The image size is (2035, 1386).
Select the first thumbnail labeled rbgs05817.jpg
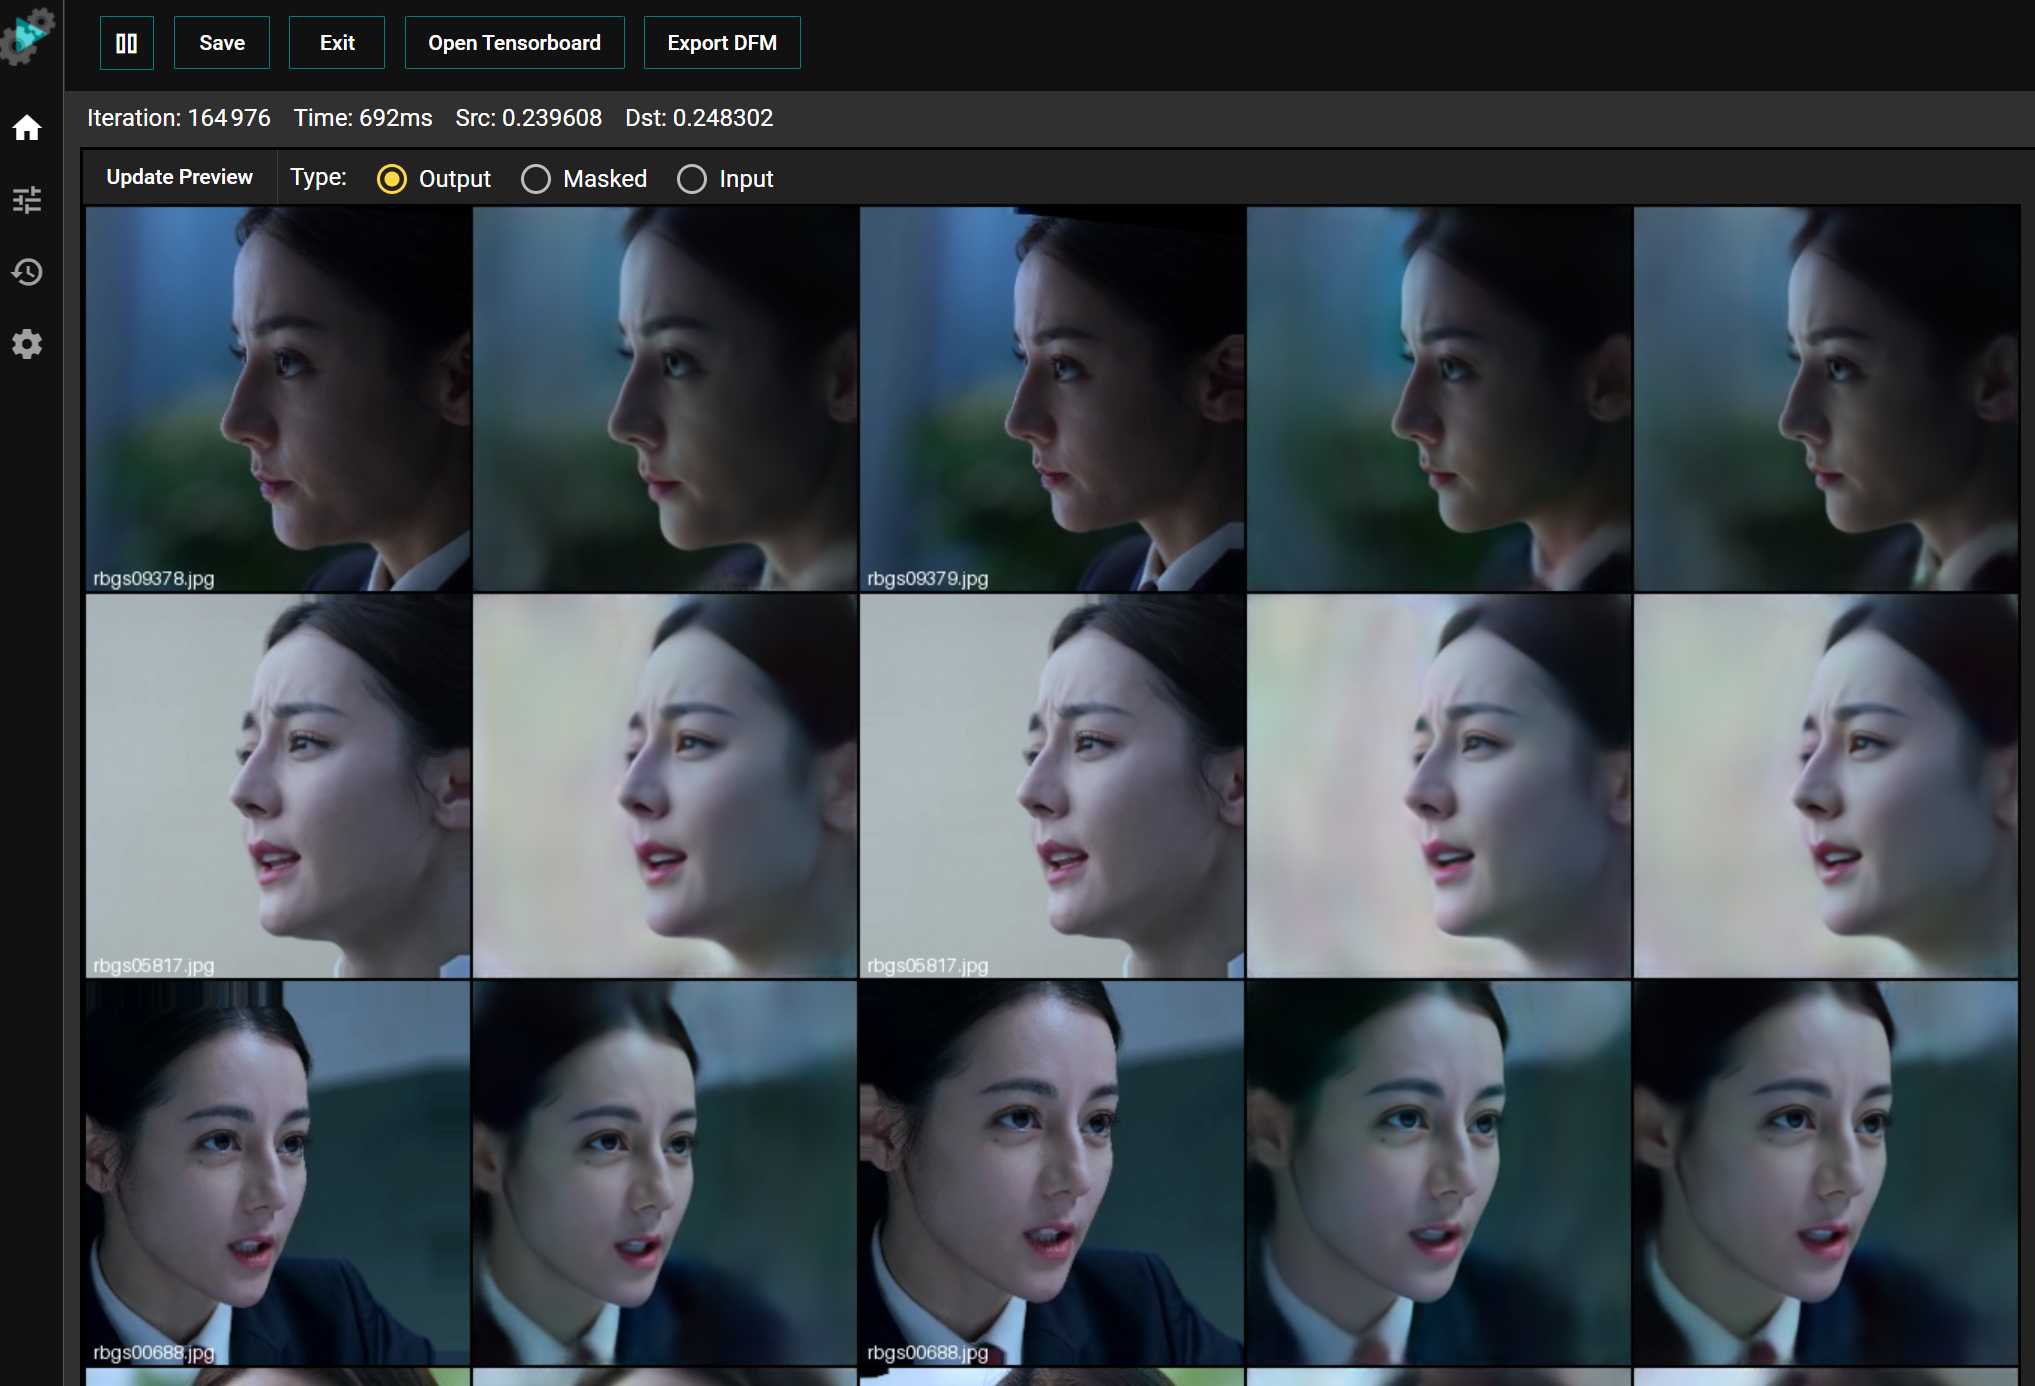(278, 785)
